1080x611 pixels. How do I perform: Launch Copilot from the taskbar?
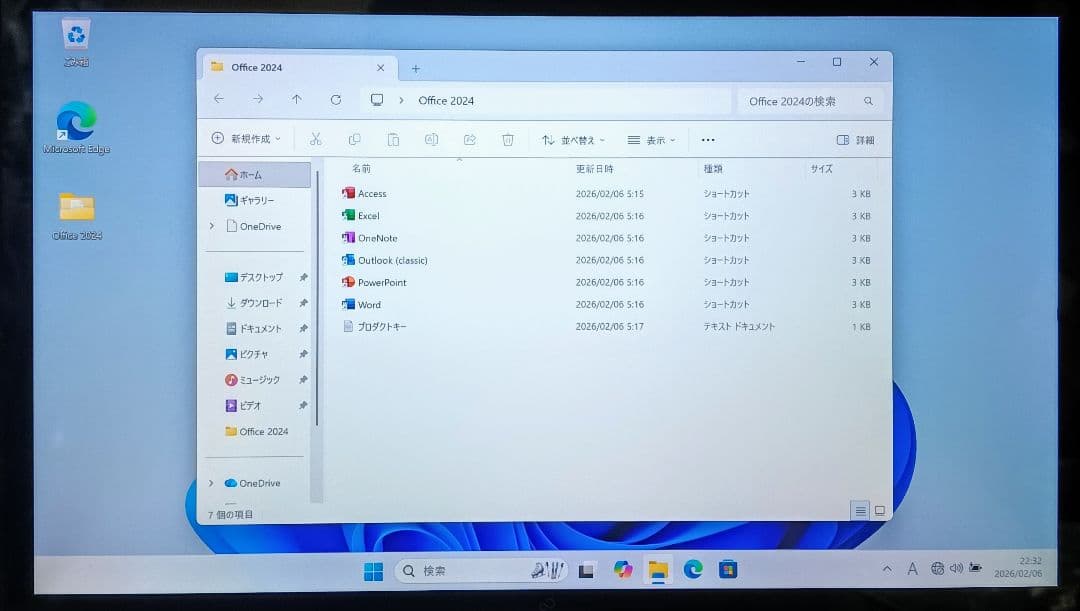click(623, 570)
